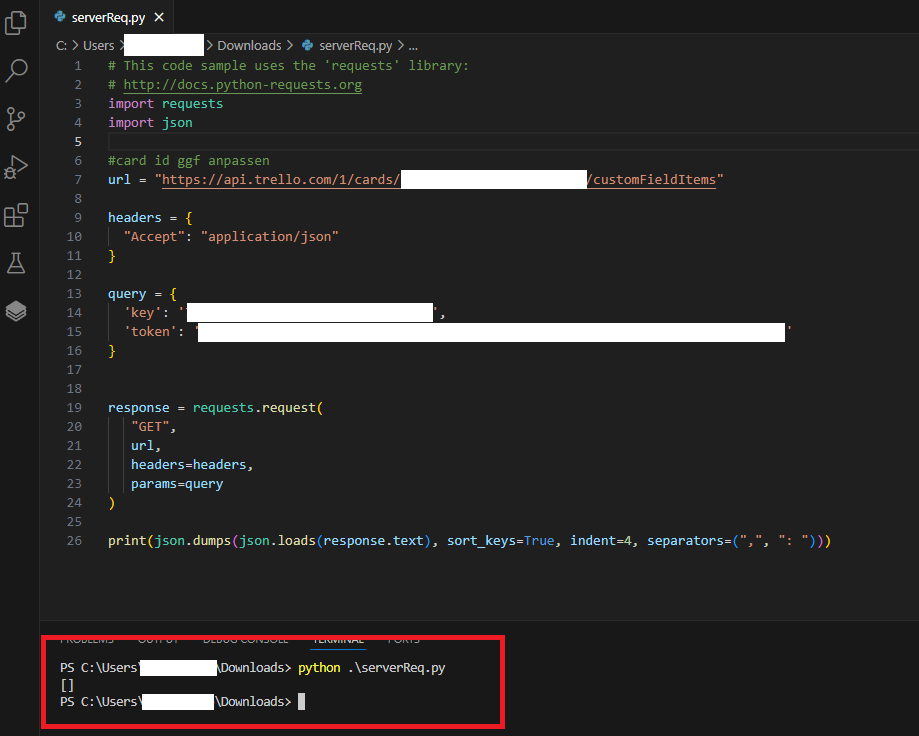Click the '[]' output in terminal

coord(67,684)
